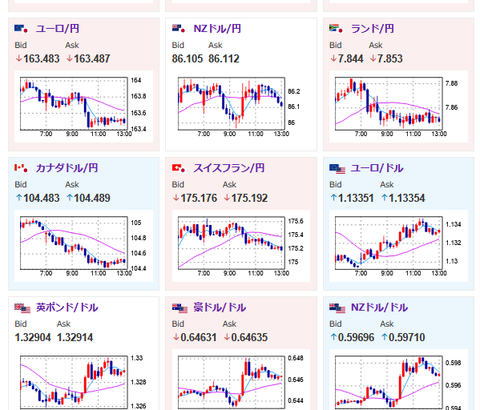View the スイスフラン/円 candlestick chart thumbnail
Screen dimensions: 480x410
click(241, 246)
